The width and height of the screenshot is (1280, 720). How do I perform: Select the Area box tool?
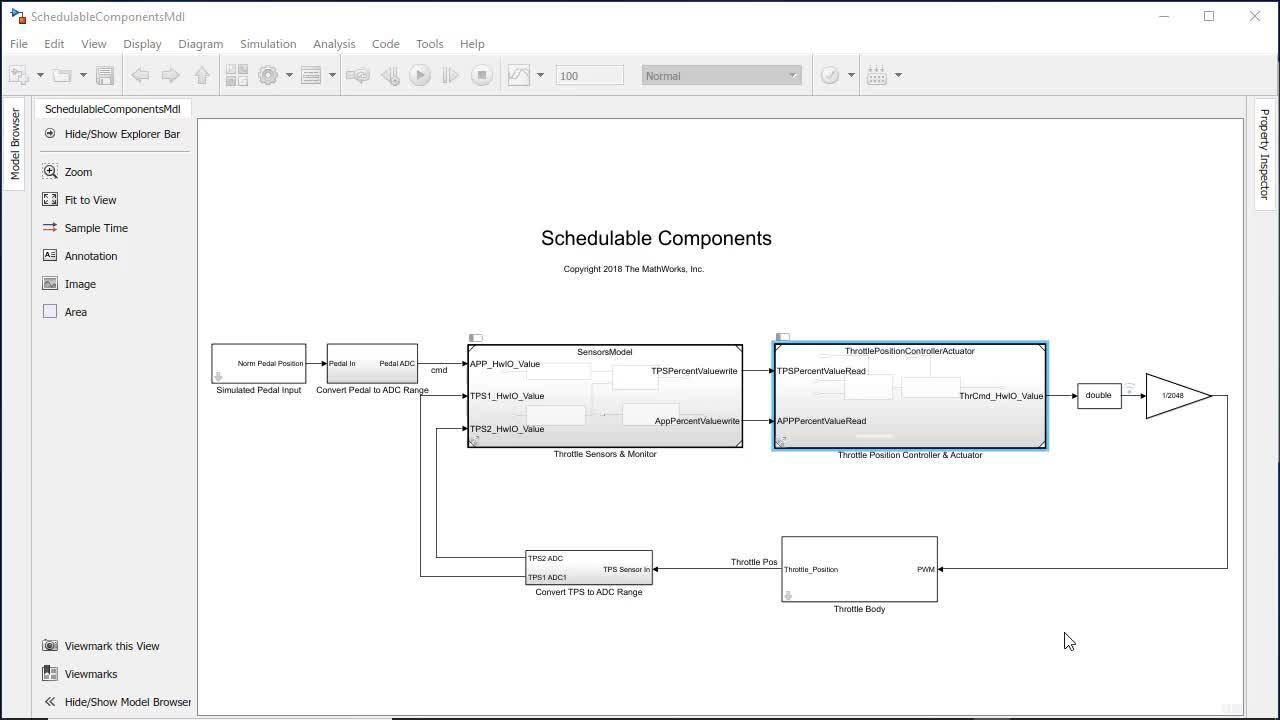(x=50, y=312)
